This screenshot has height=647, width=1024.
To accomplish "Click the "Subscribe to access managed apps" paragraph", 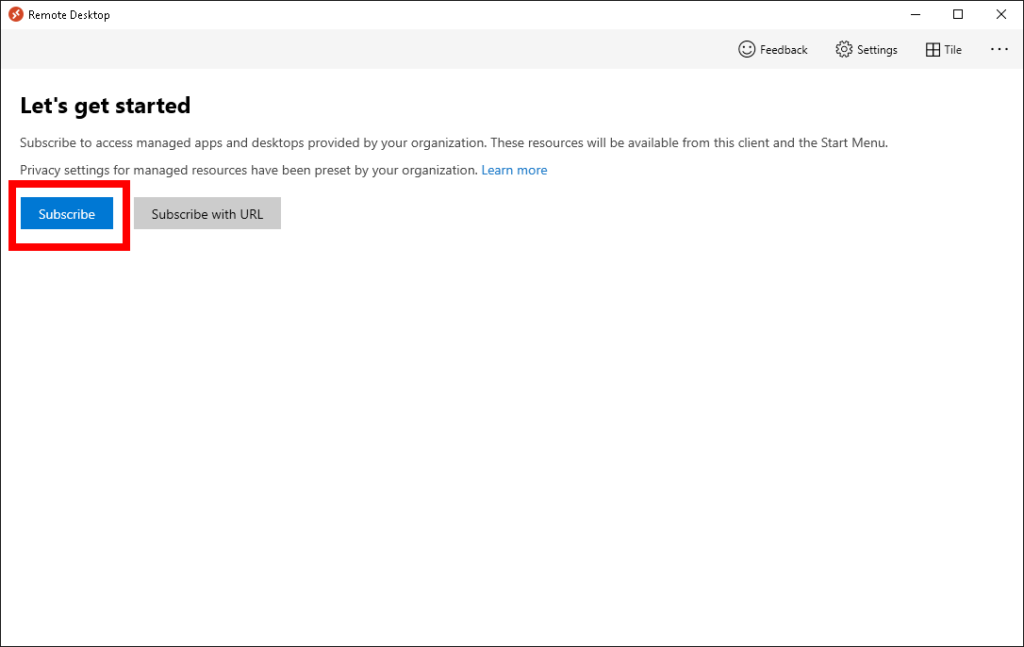I will (x=454, y=143).
